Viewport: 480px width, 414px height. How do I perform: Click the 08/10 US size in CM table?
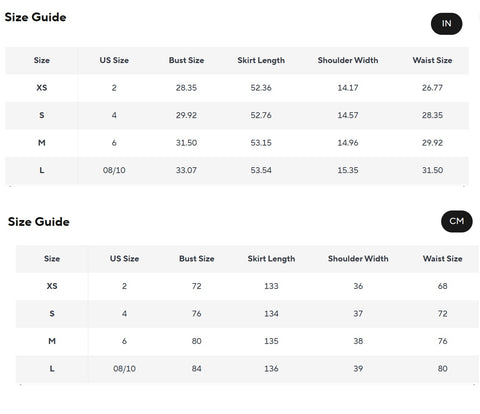coord(124,369)
